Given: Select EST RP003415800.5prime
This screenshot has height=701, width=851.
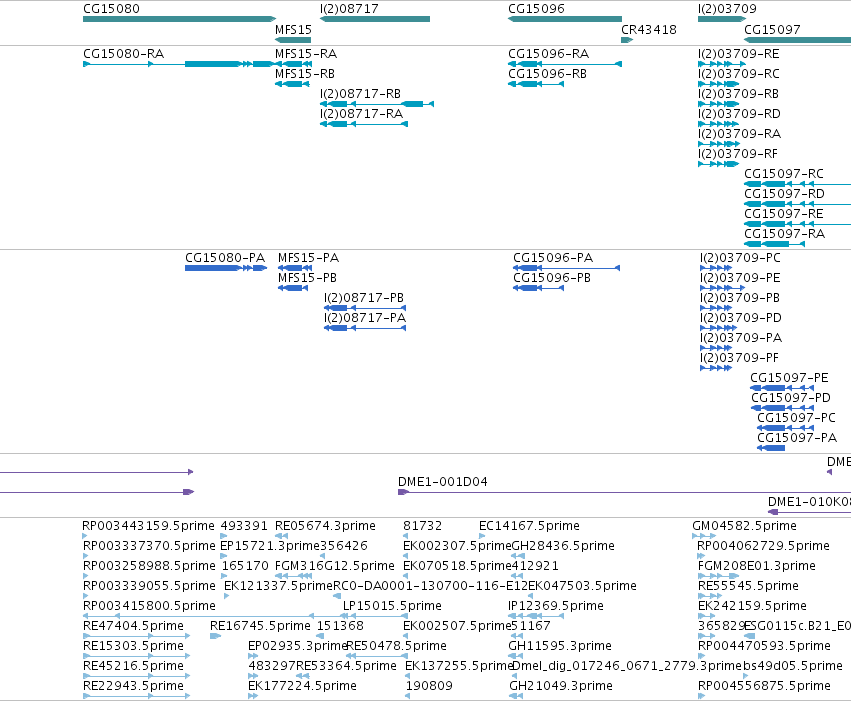Looking at the screenshot, I should 149,606.
